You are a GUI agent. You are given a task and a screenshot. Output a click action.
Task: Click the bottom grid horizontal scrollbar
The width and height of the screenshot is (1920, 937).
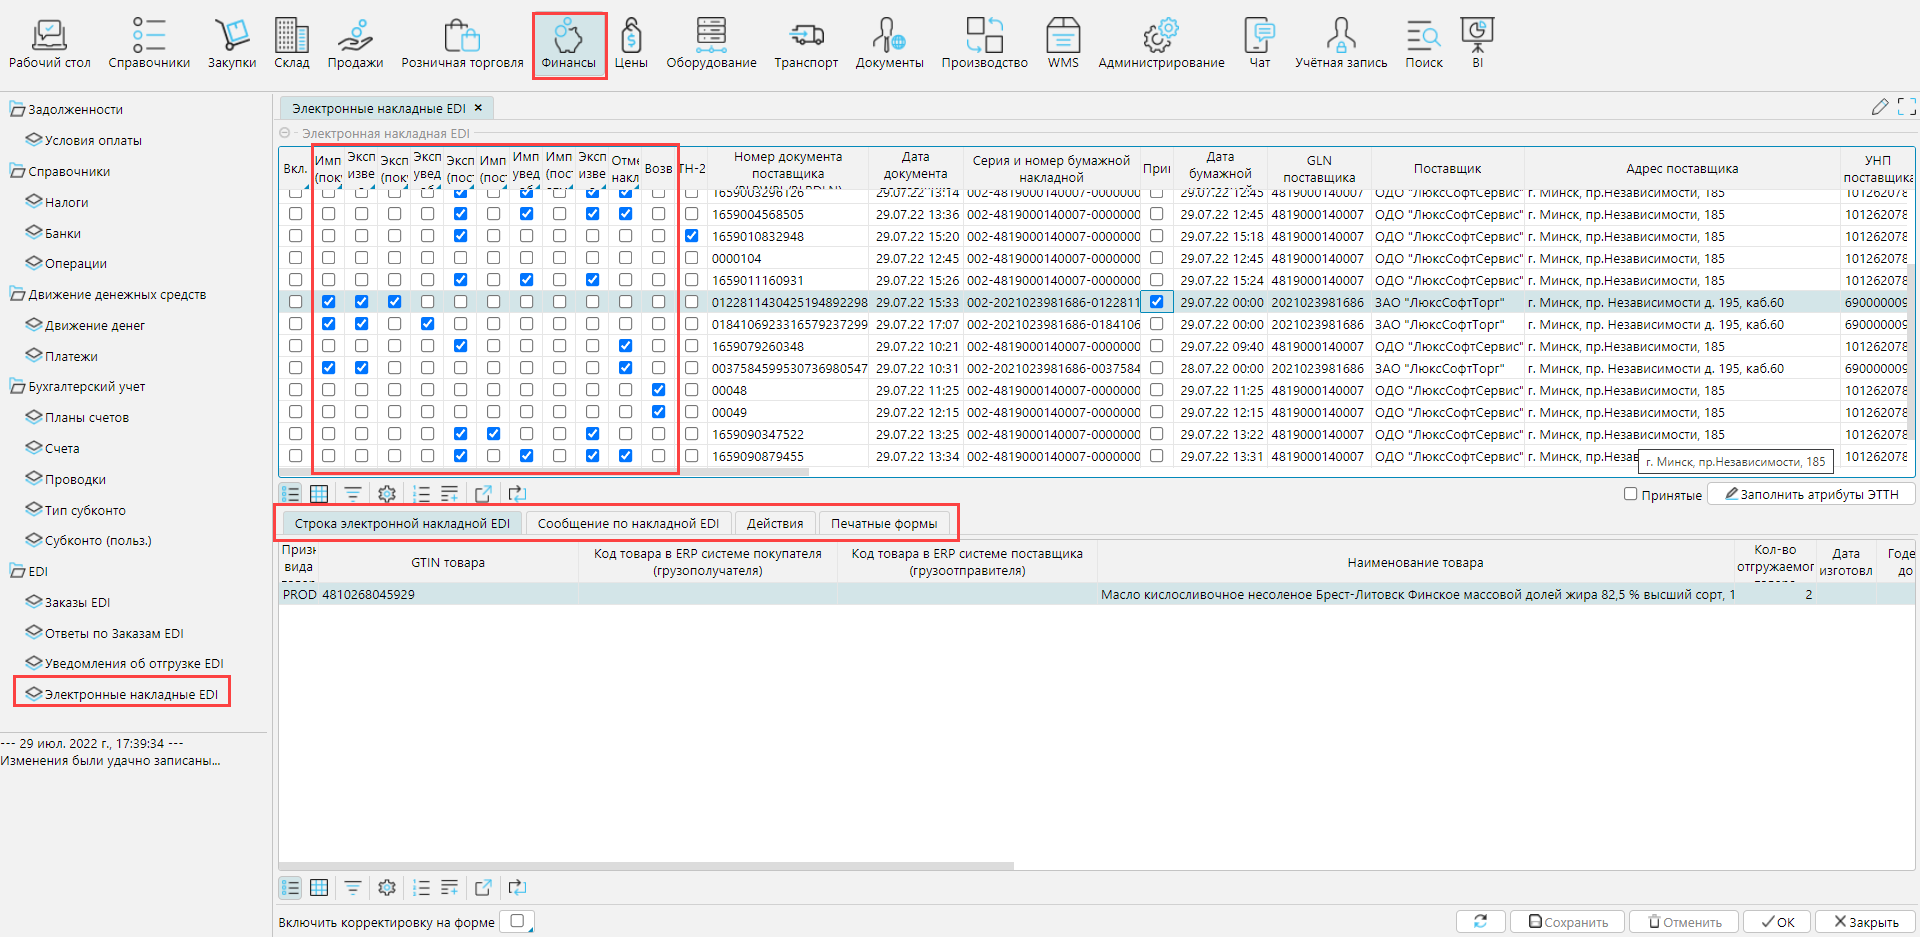click(646, 866)
